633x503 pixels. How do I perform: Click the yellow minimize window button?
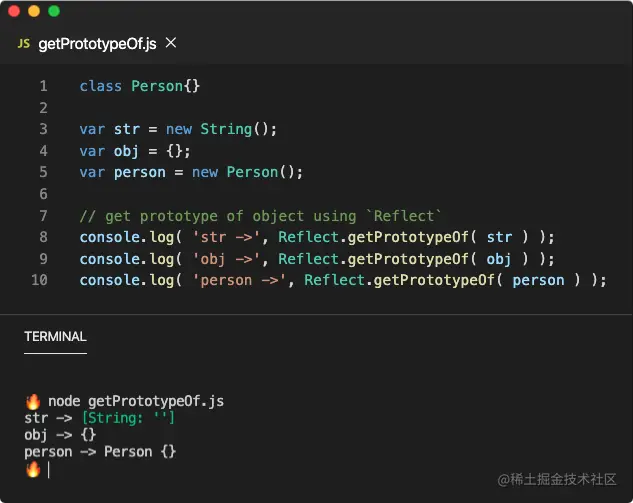[x=34, y=11]
